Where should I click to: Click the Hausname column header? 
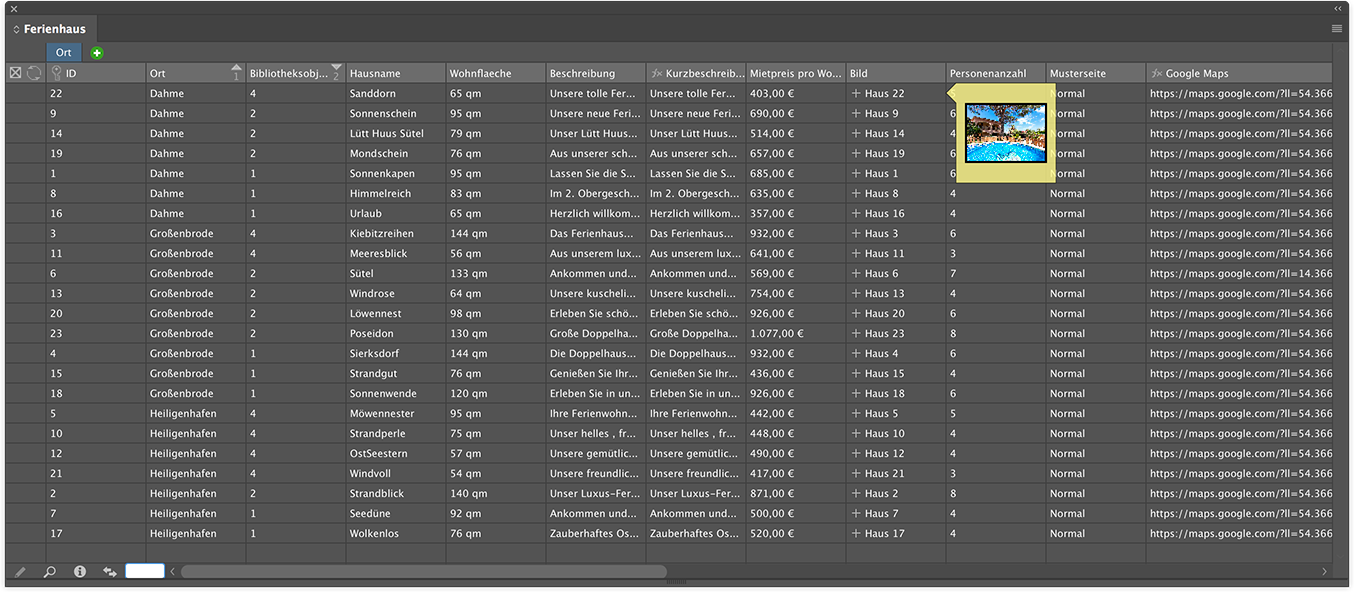395,73
